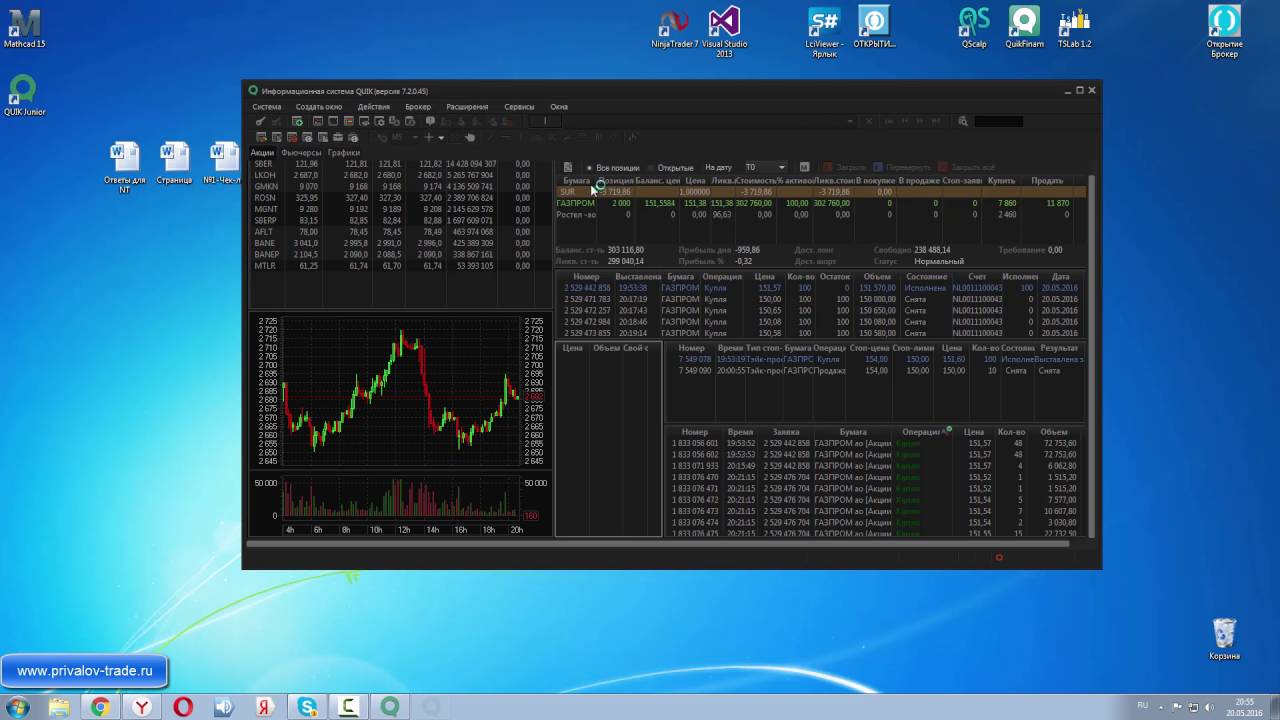Click the horizontal scrollbar at QUIK window bottom
1280x720 pixels.
[x=658, y=543]
